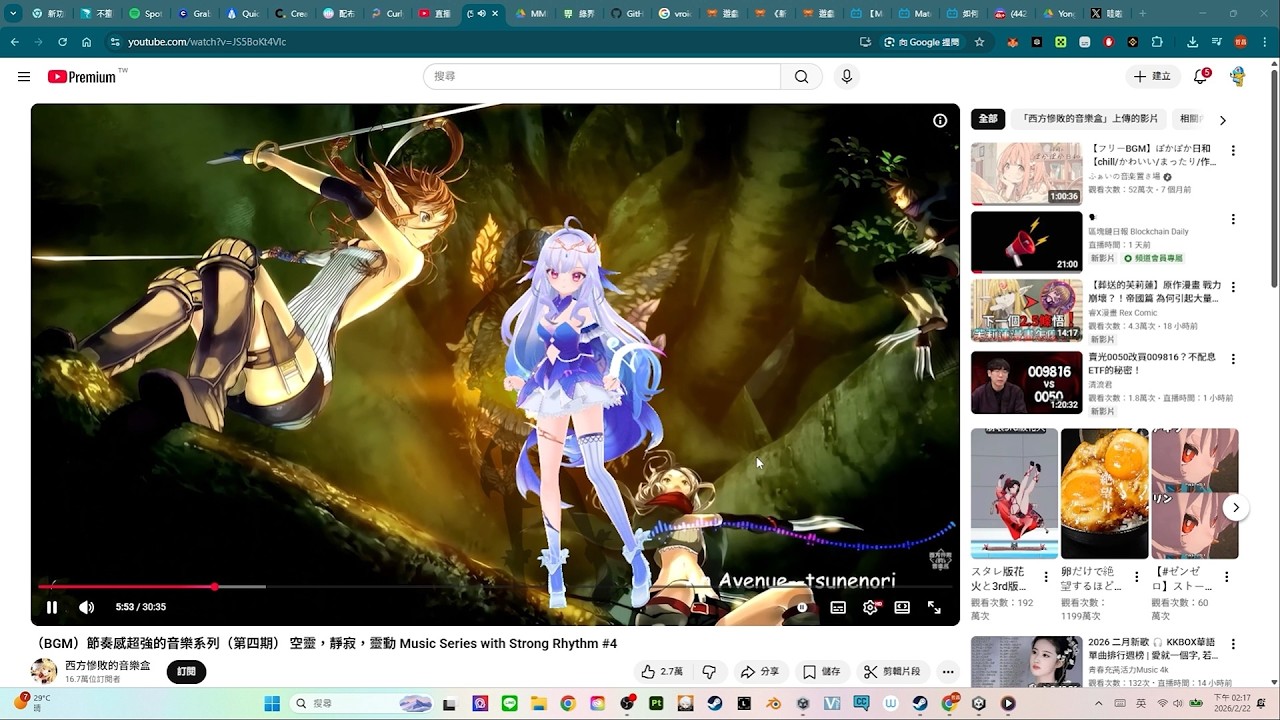Screen dimensions: 1280x720
Task: Enter full screen mode
Action: coord(934,607)
